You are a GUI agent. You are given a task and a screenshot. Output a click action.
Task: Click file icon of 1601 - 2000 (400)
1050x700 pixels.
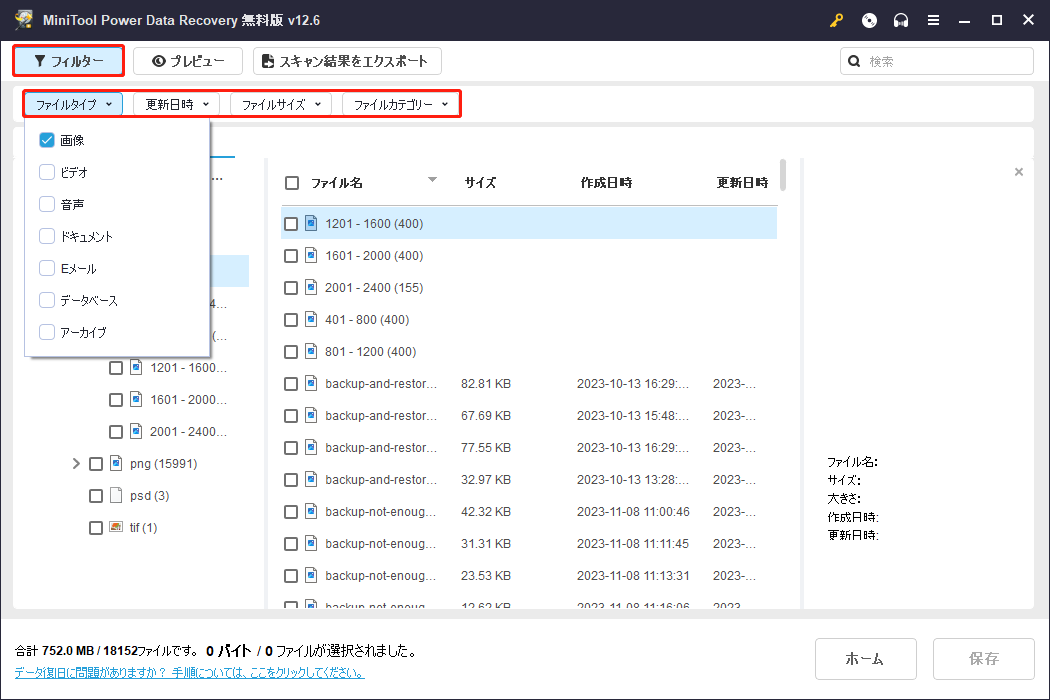tap(311, 255)
